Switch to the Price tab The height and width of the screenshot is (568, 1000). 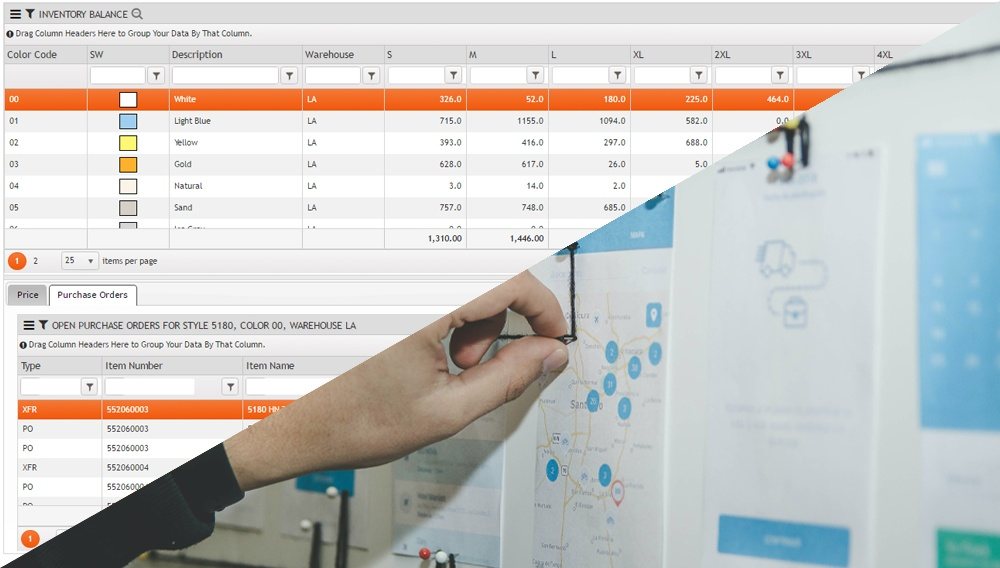tap(27, 295)
